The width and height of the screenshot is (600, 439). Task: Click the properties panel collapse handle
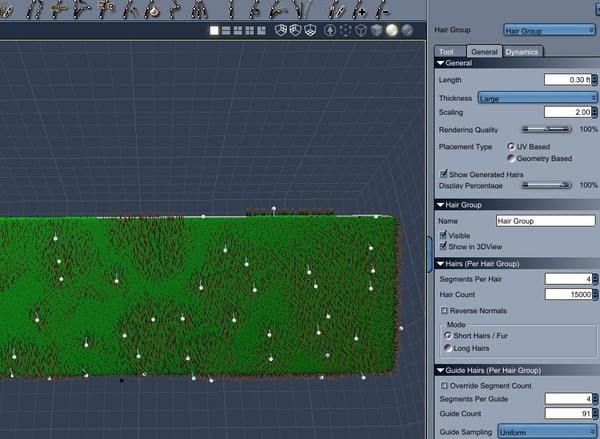point(429,254)
